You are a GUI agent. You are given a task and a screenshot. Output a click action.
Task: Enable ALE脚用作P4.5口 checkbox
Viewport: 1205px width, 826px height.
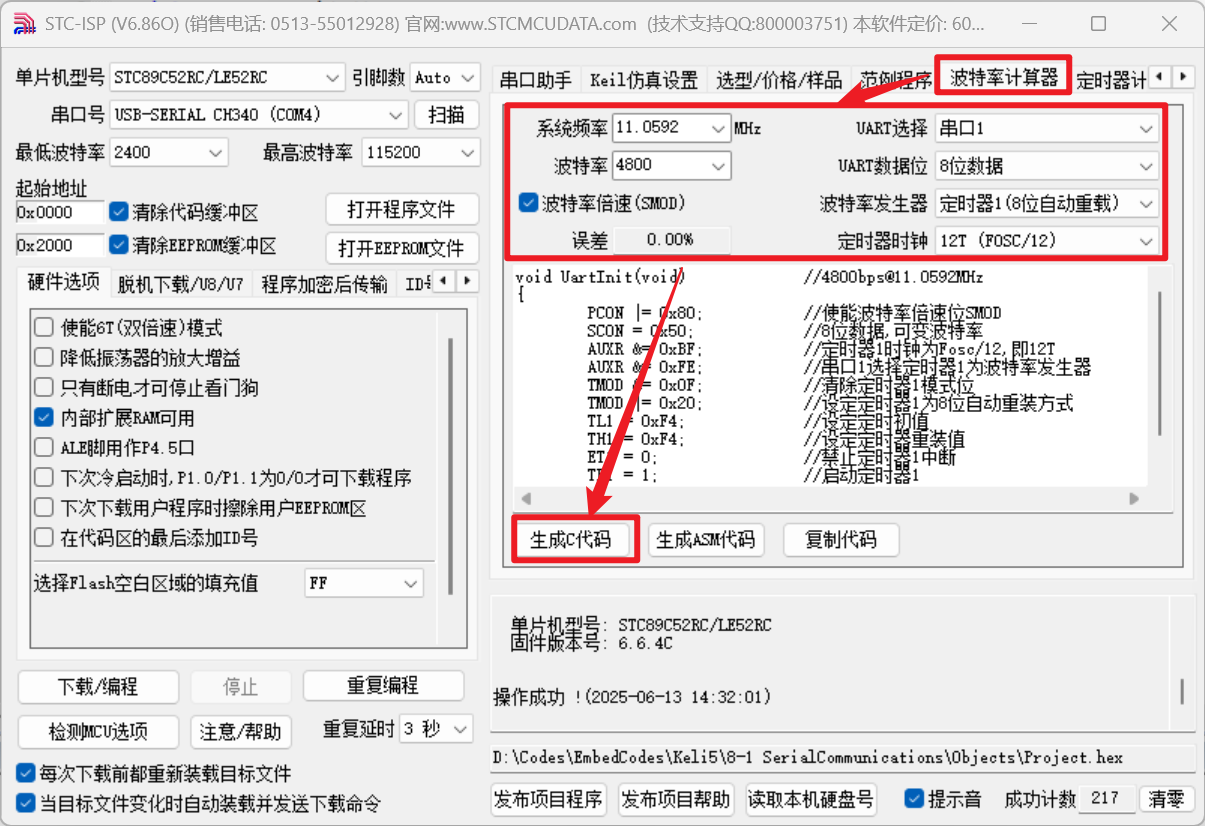pyautogui.click(x=44, y=448)
